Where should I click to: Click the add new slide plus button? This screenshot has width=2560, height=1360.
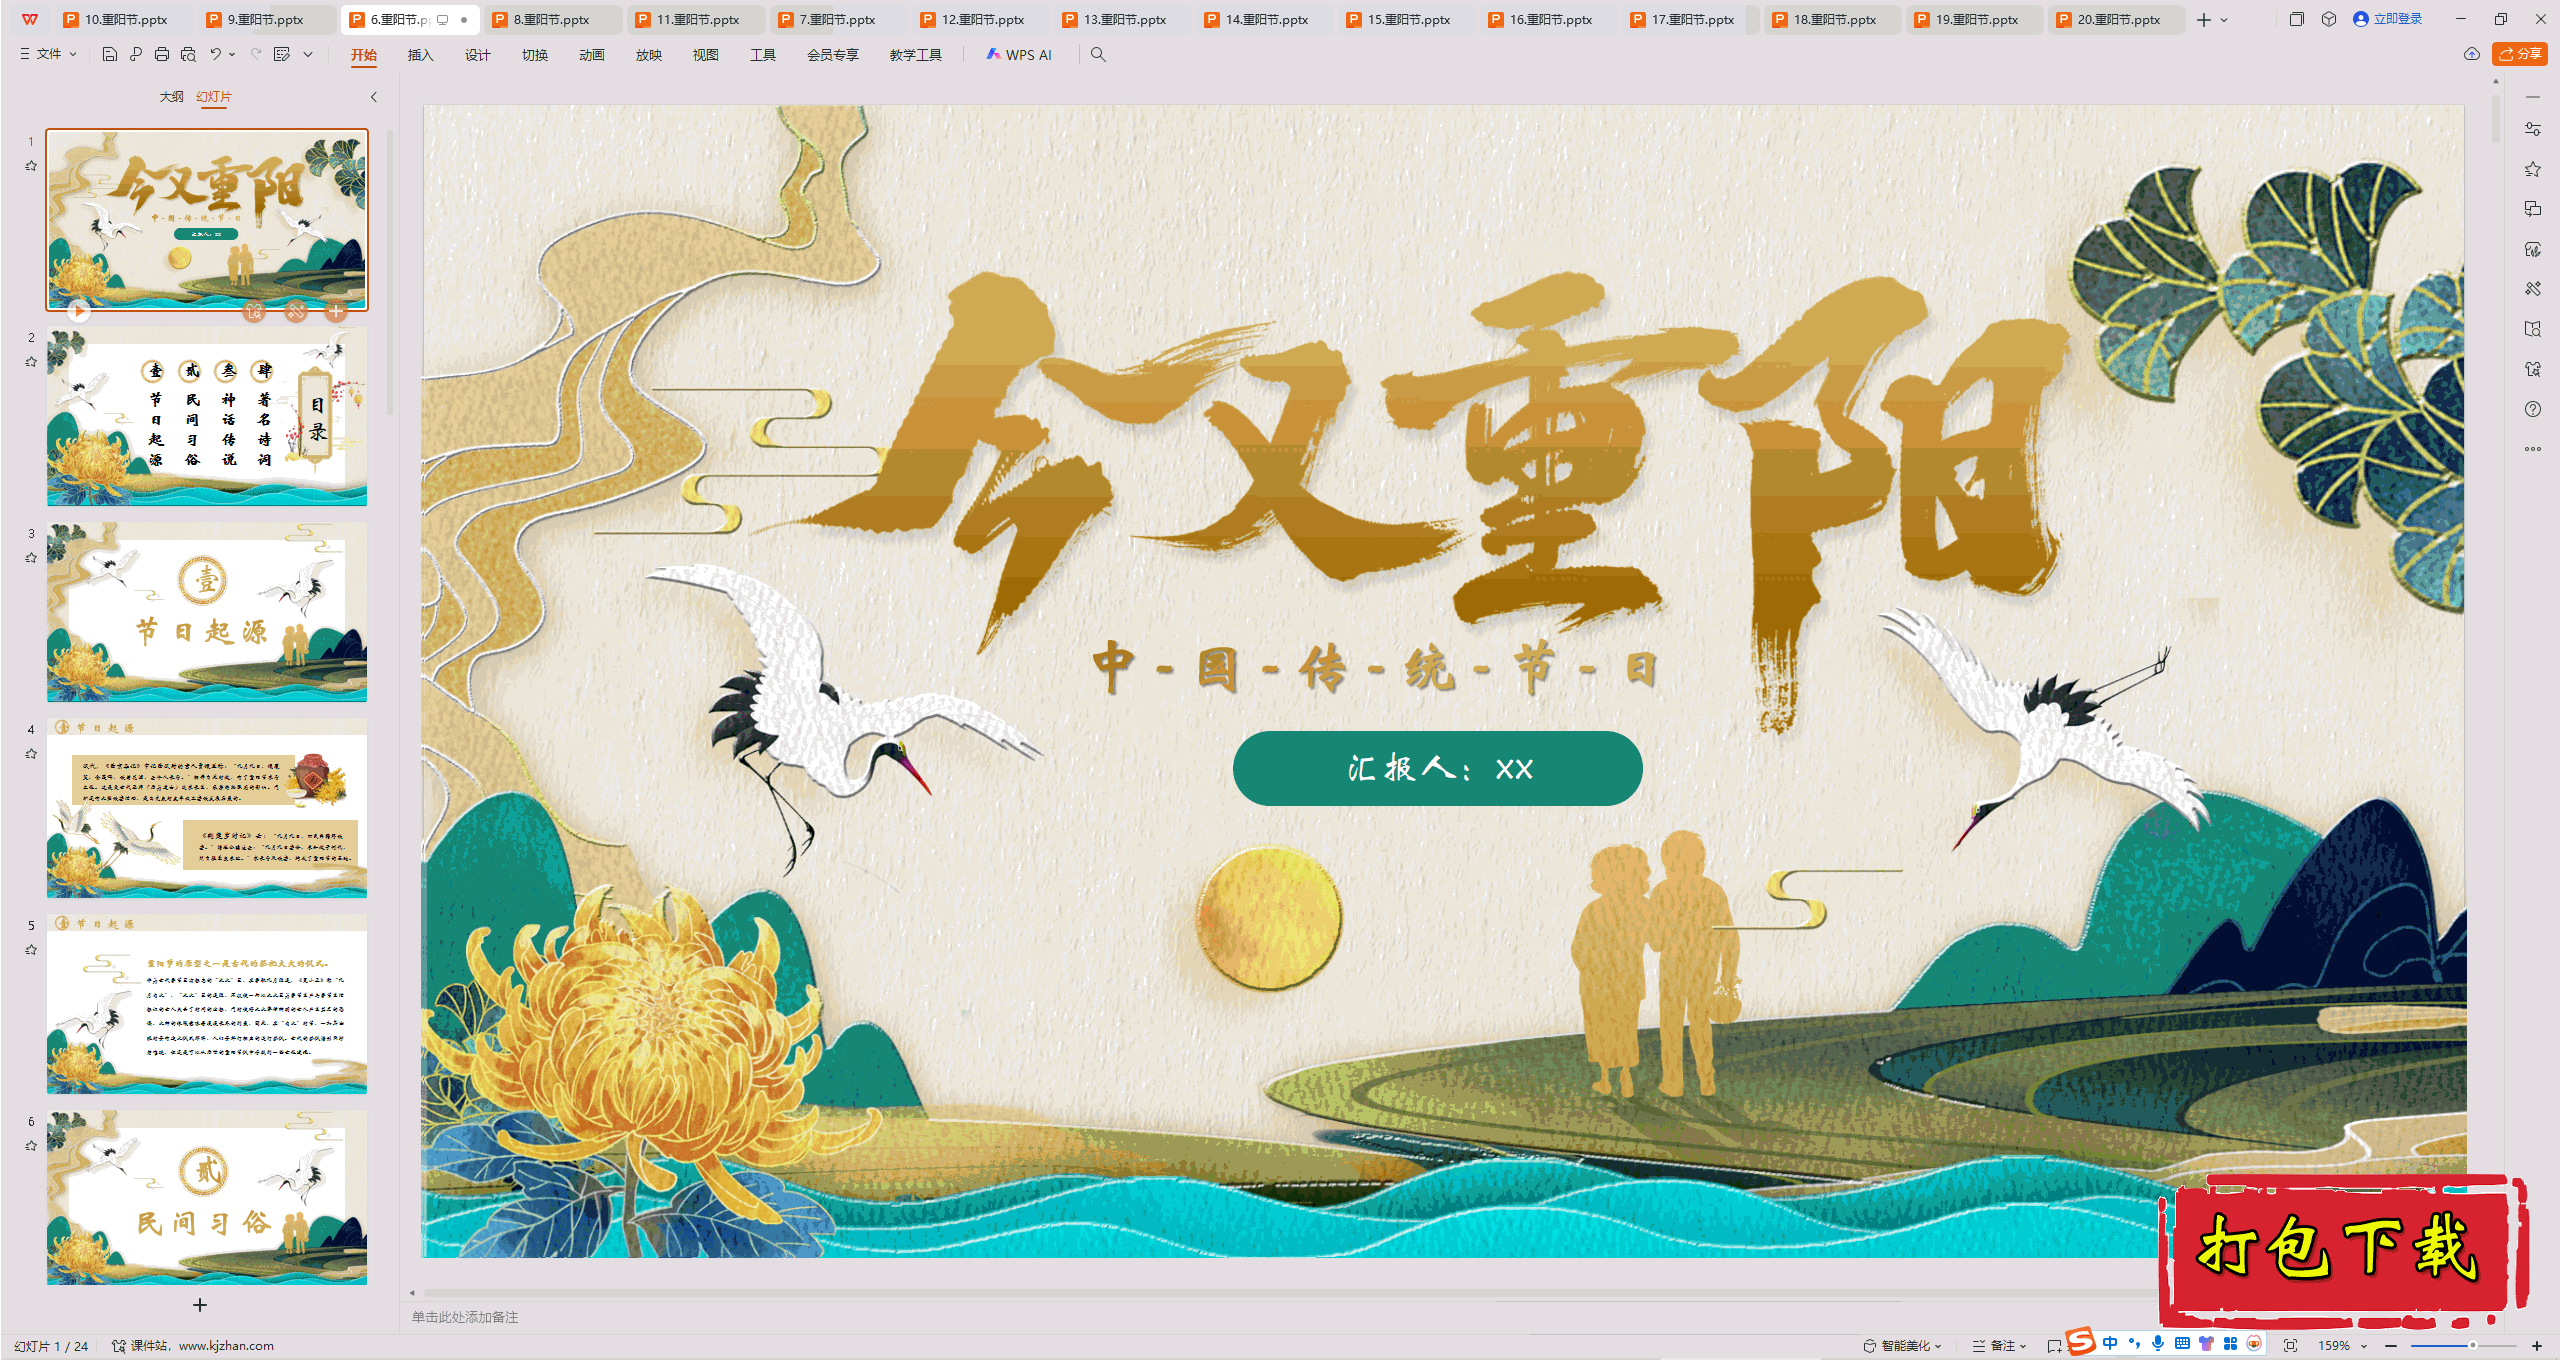pos(200,1305)
